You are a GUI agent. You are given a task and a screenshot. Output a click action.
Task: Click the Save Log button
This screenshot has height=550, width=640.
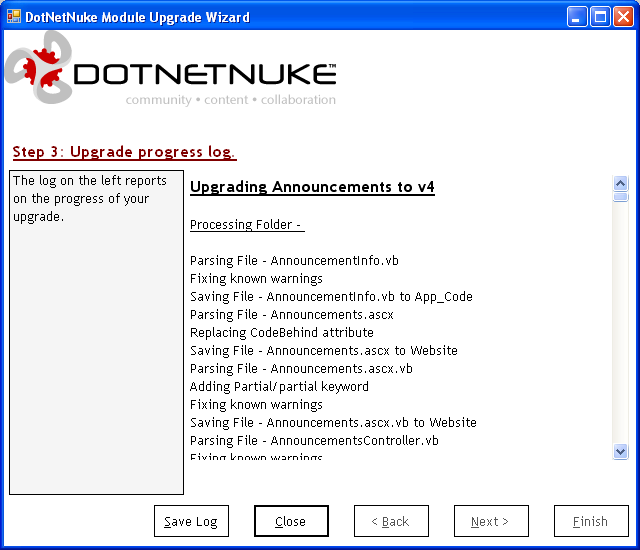coord(191,521)
